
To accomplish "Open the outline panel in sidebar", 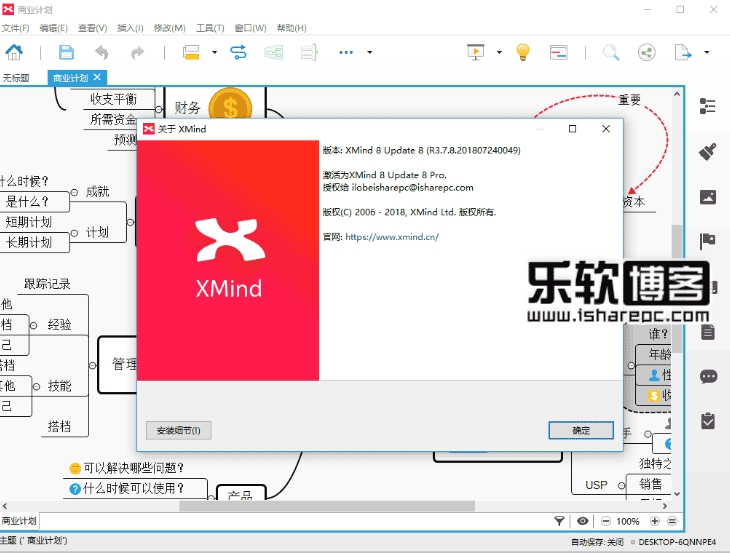I will pyautogui.click(x=708, y=106).
